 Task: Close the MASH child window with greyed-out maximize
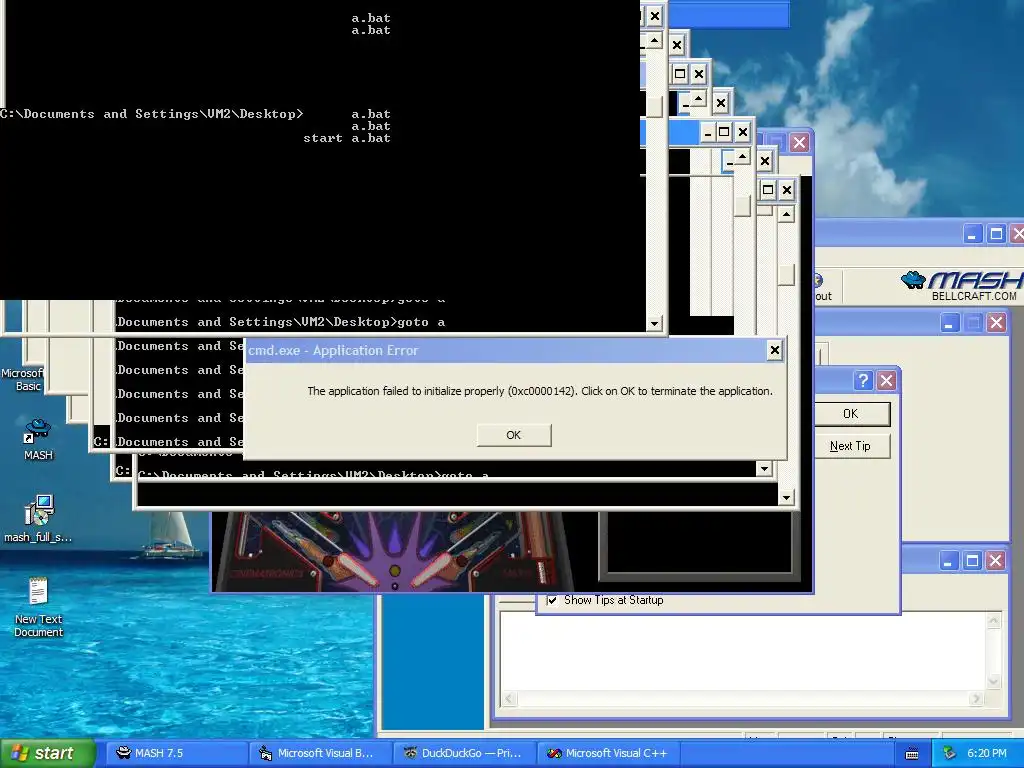coord(996,323)
